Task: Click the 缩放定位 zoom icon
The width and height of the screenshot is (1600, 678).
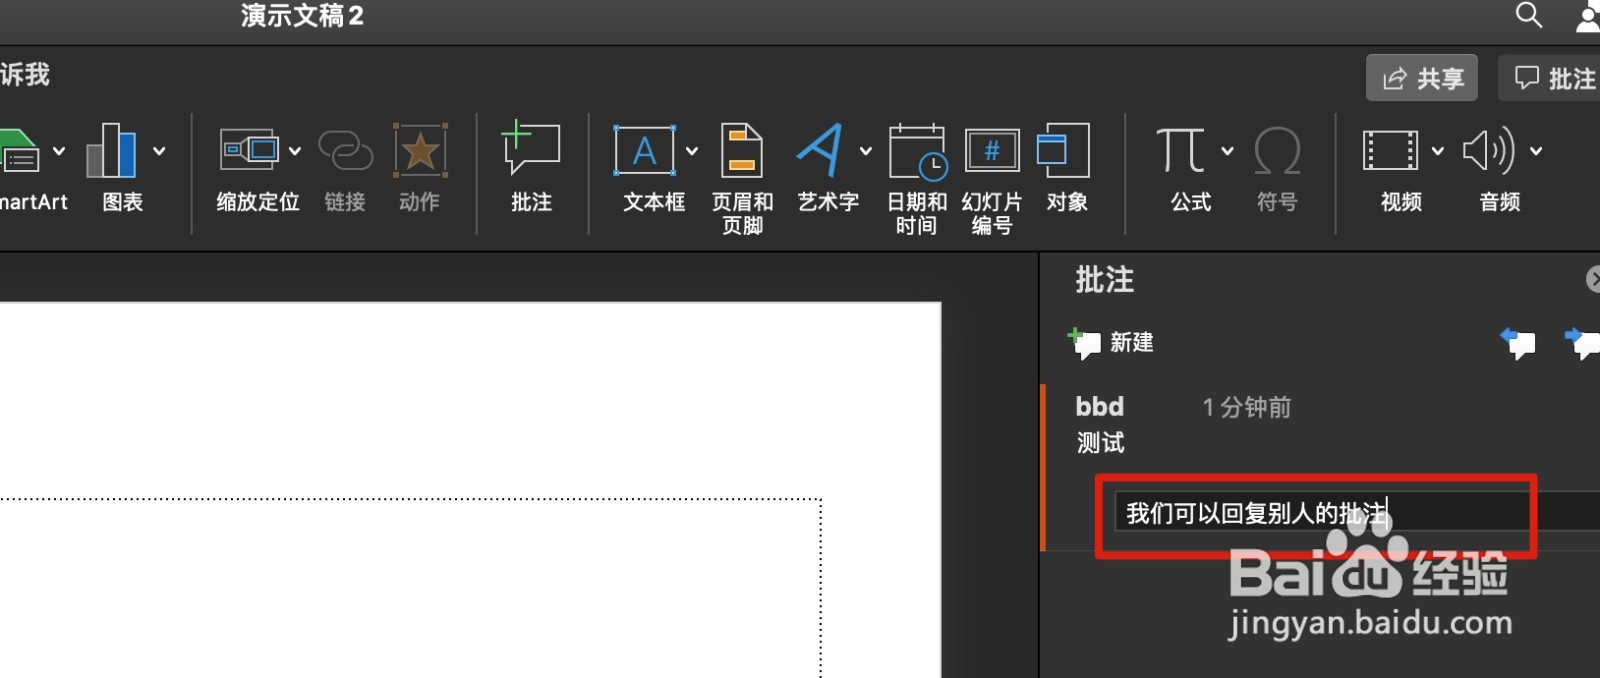Action: 249,150
